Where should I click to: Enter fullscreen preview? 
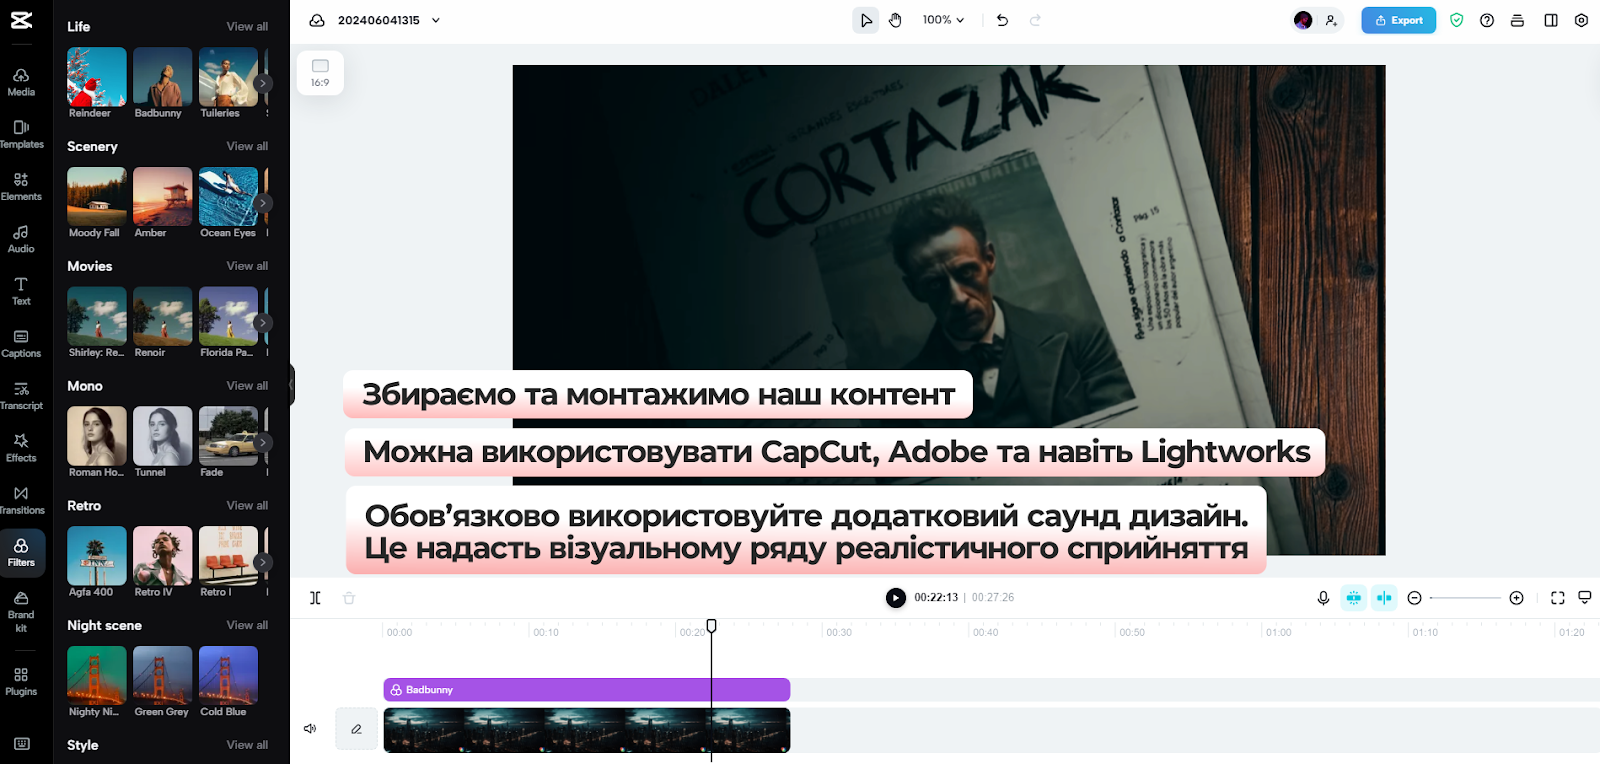point(1557,598)
